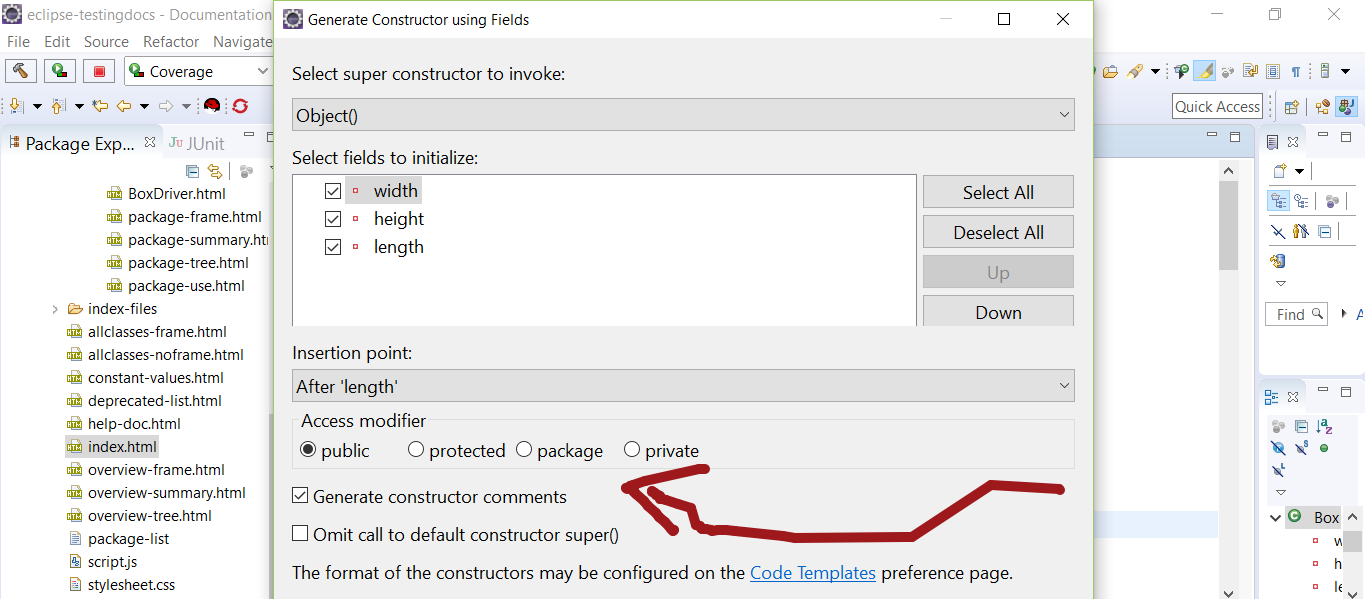Viewport: 1365px width, 599px height.
Task: Click the Red Hat icon in toolbar
Action: click(x=212, y=106)
